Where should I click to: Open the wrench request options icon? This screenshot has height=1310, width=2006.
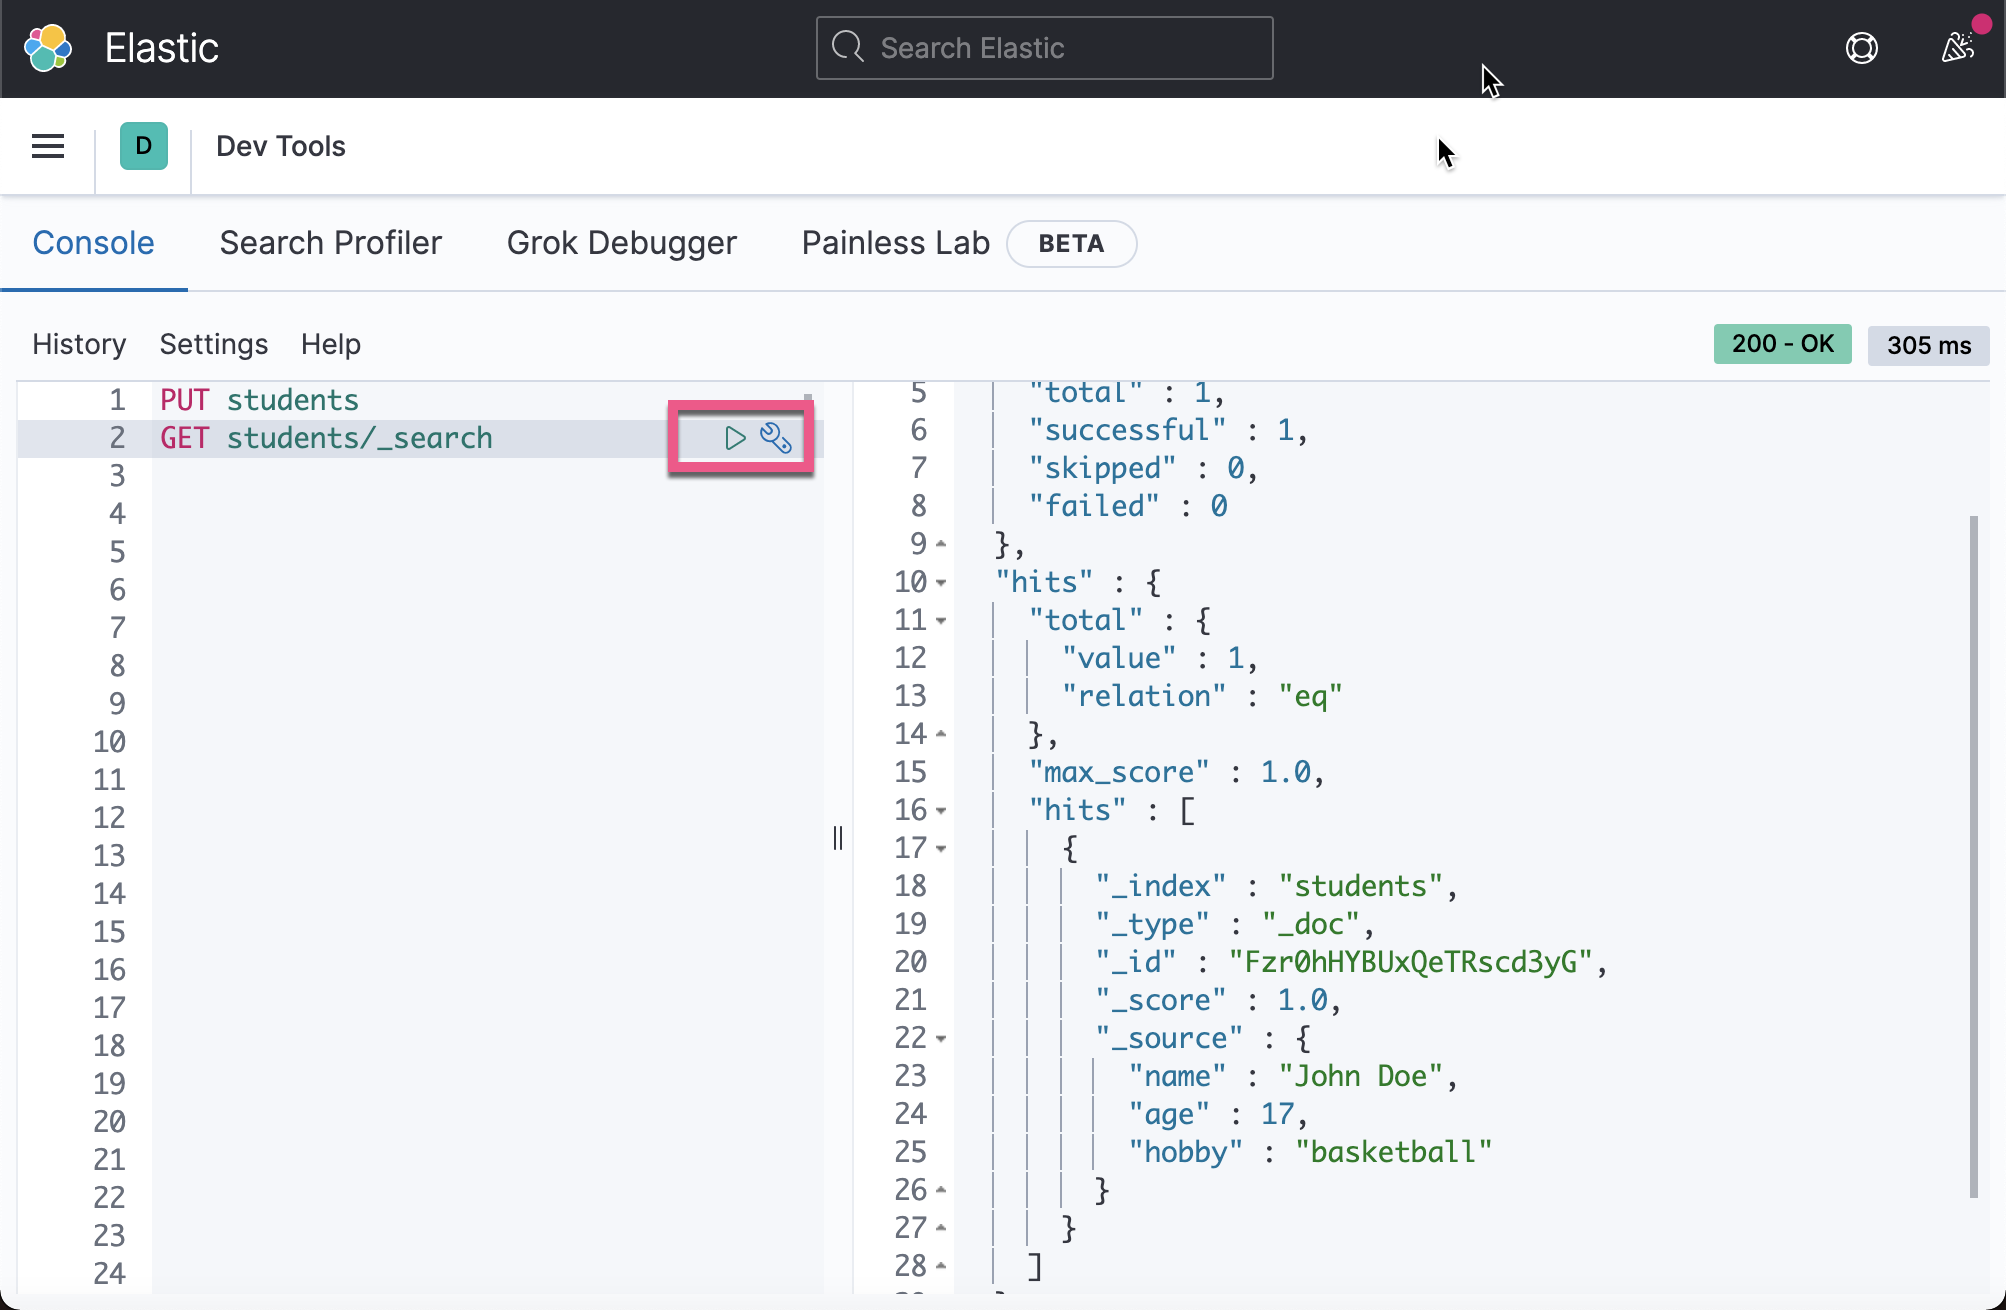coord(776,438)
